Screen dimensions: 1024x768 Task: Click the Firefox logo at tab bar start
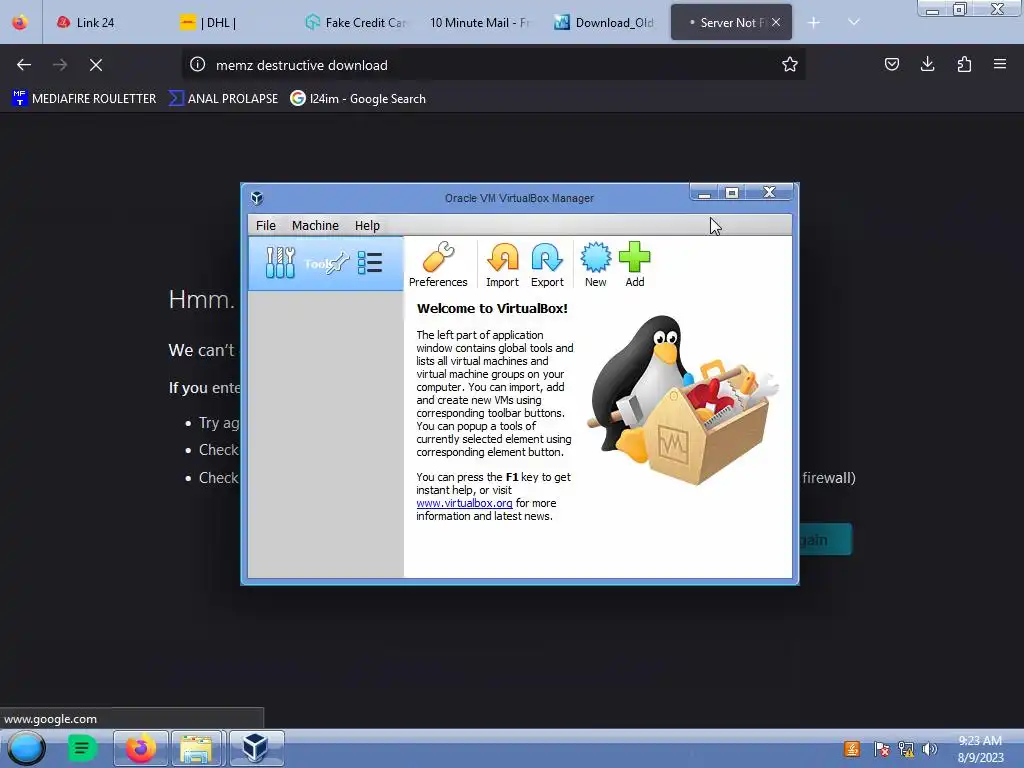[x=20, y=23]
